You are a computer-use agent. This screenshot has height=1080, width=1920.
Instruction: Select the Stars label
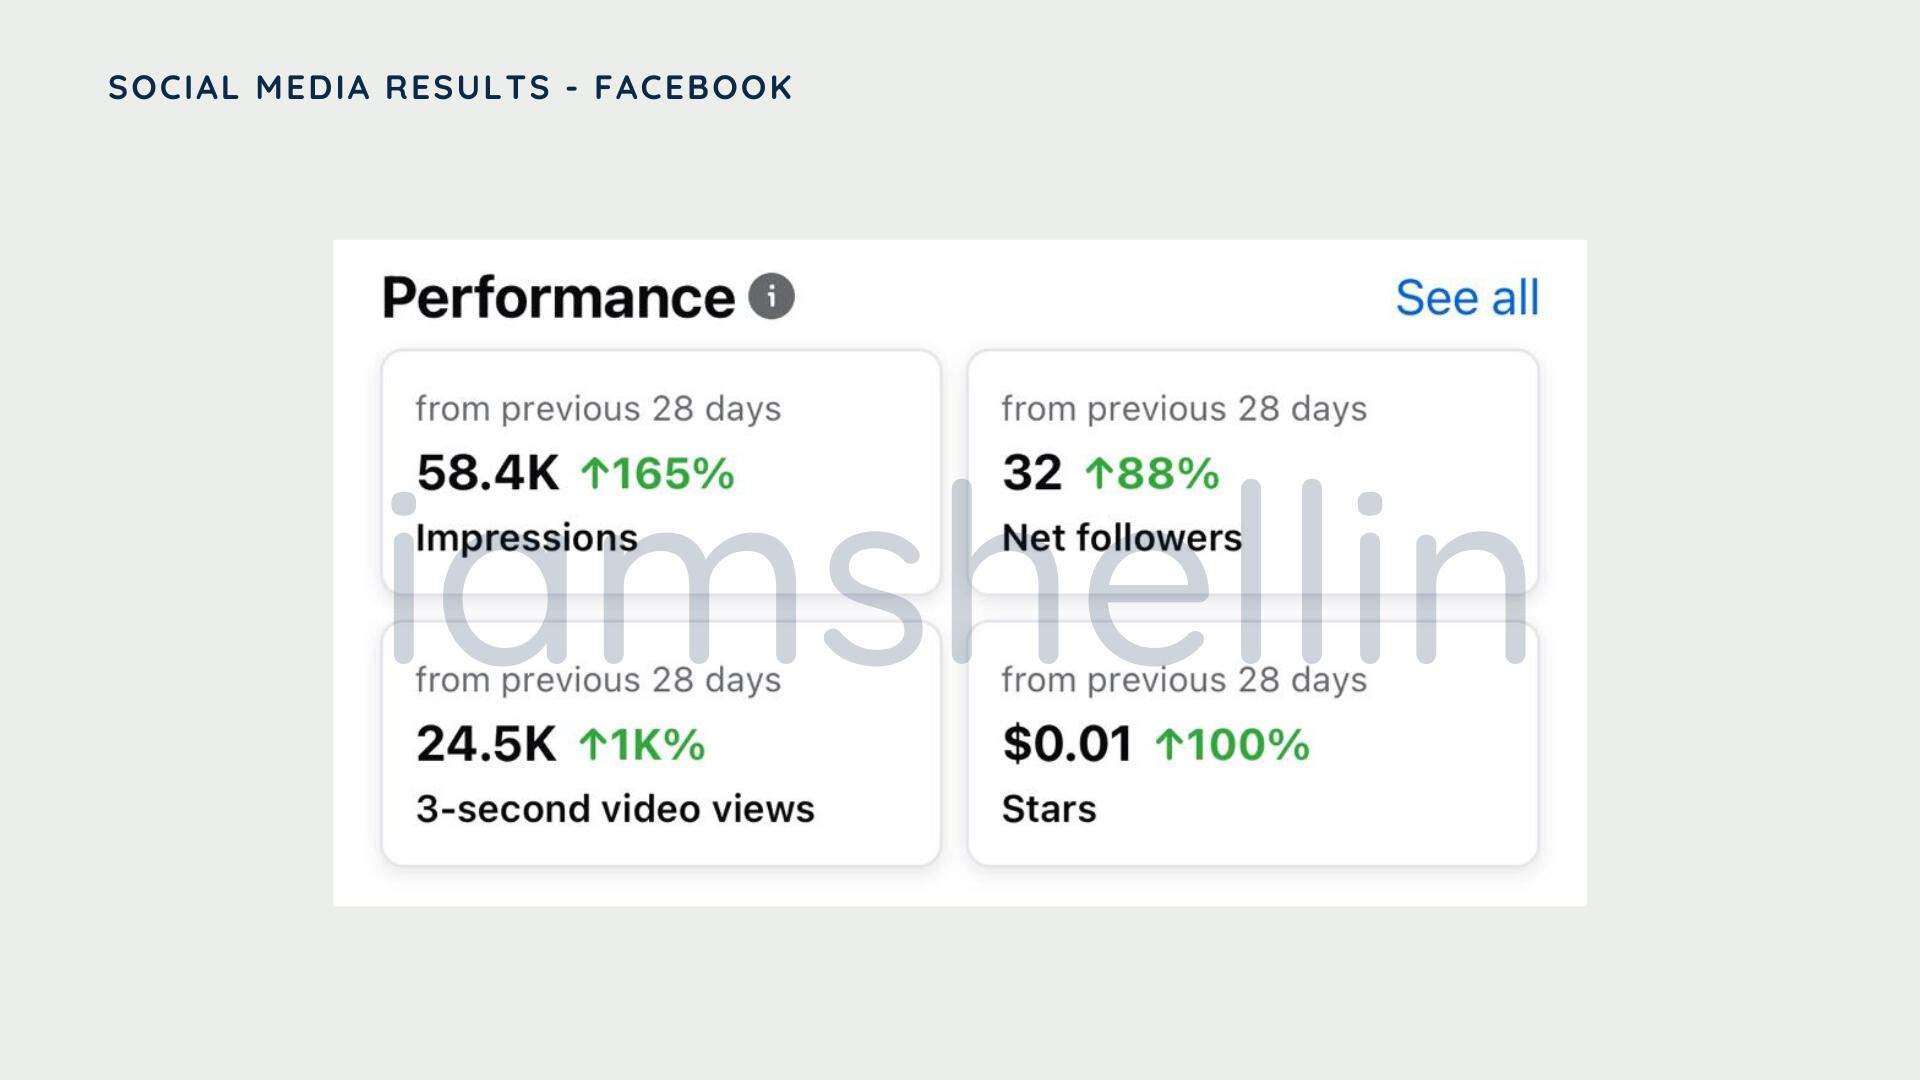click(1049, 809)
